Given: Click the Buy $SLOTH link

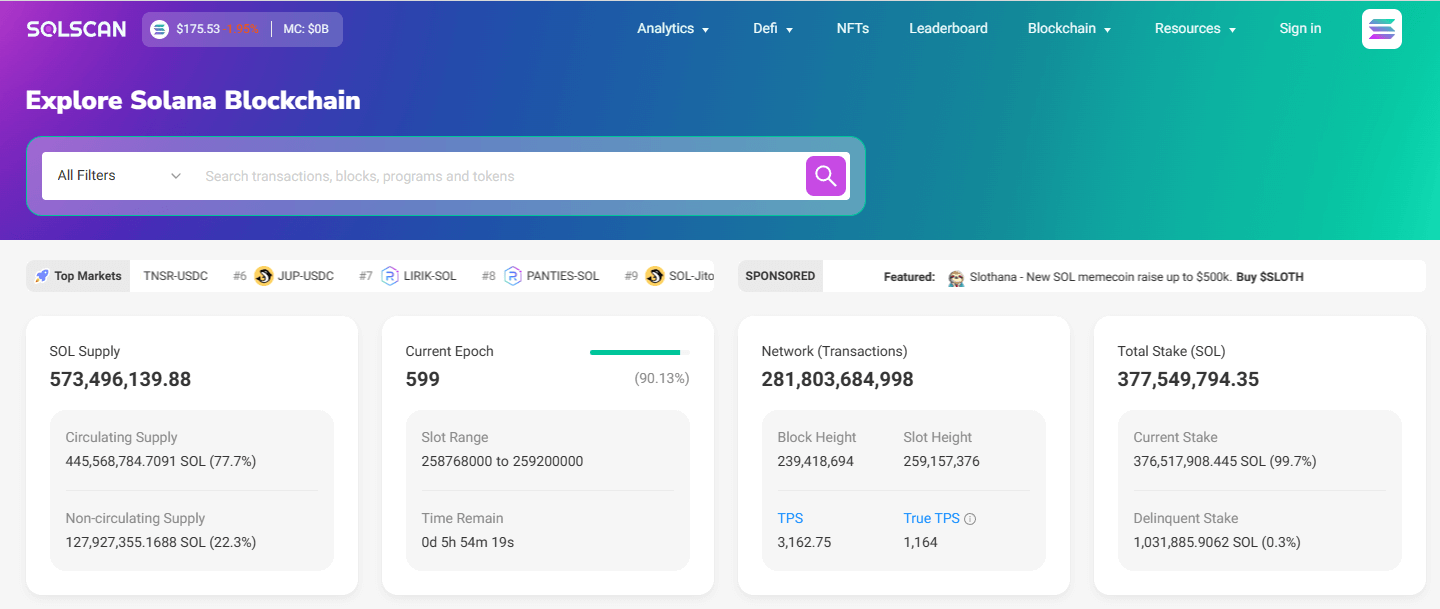Looking at the screenshot, I should tap(1269, 277).
